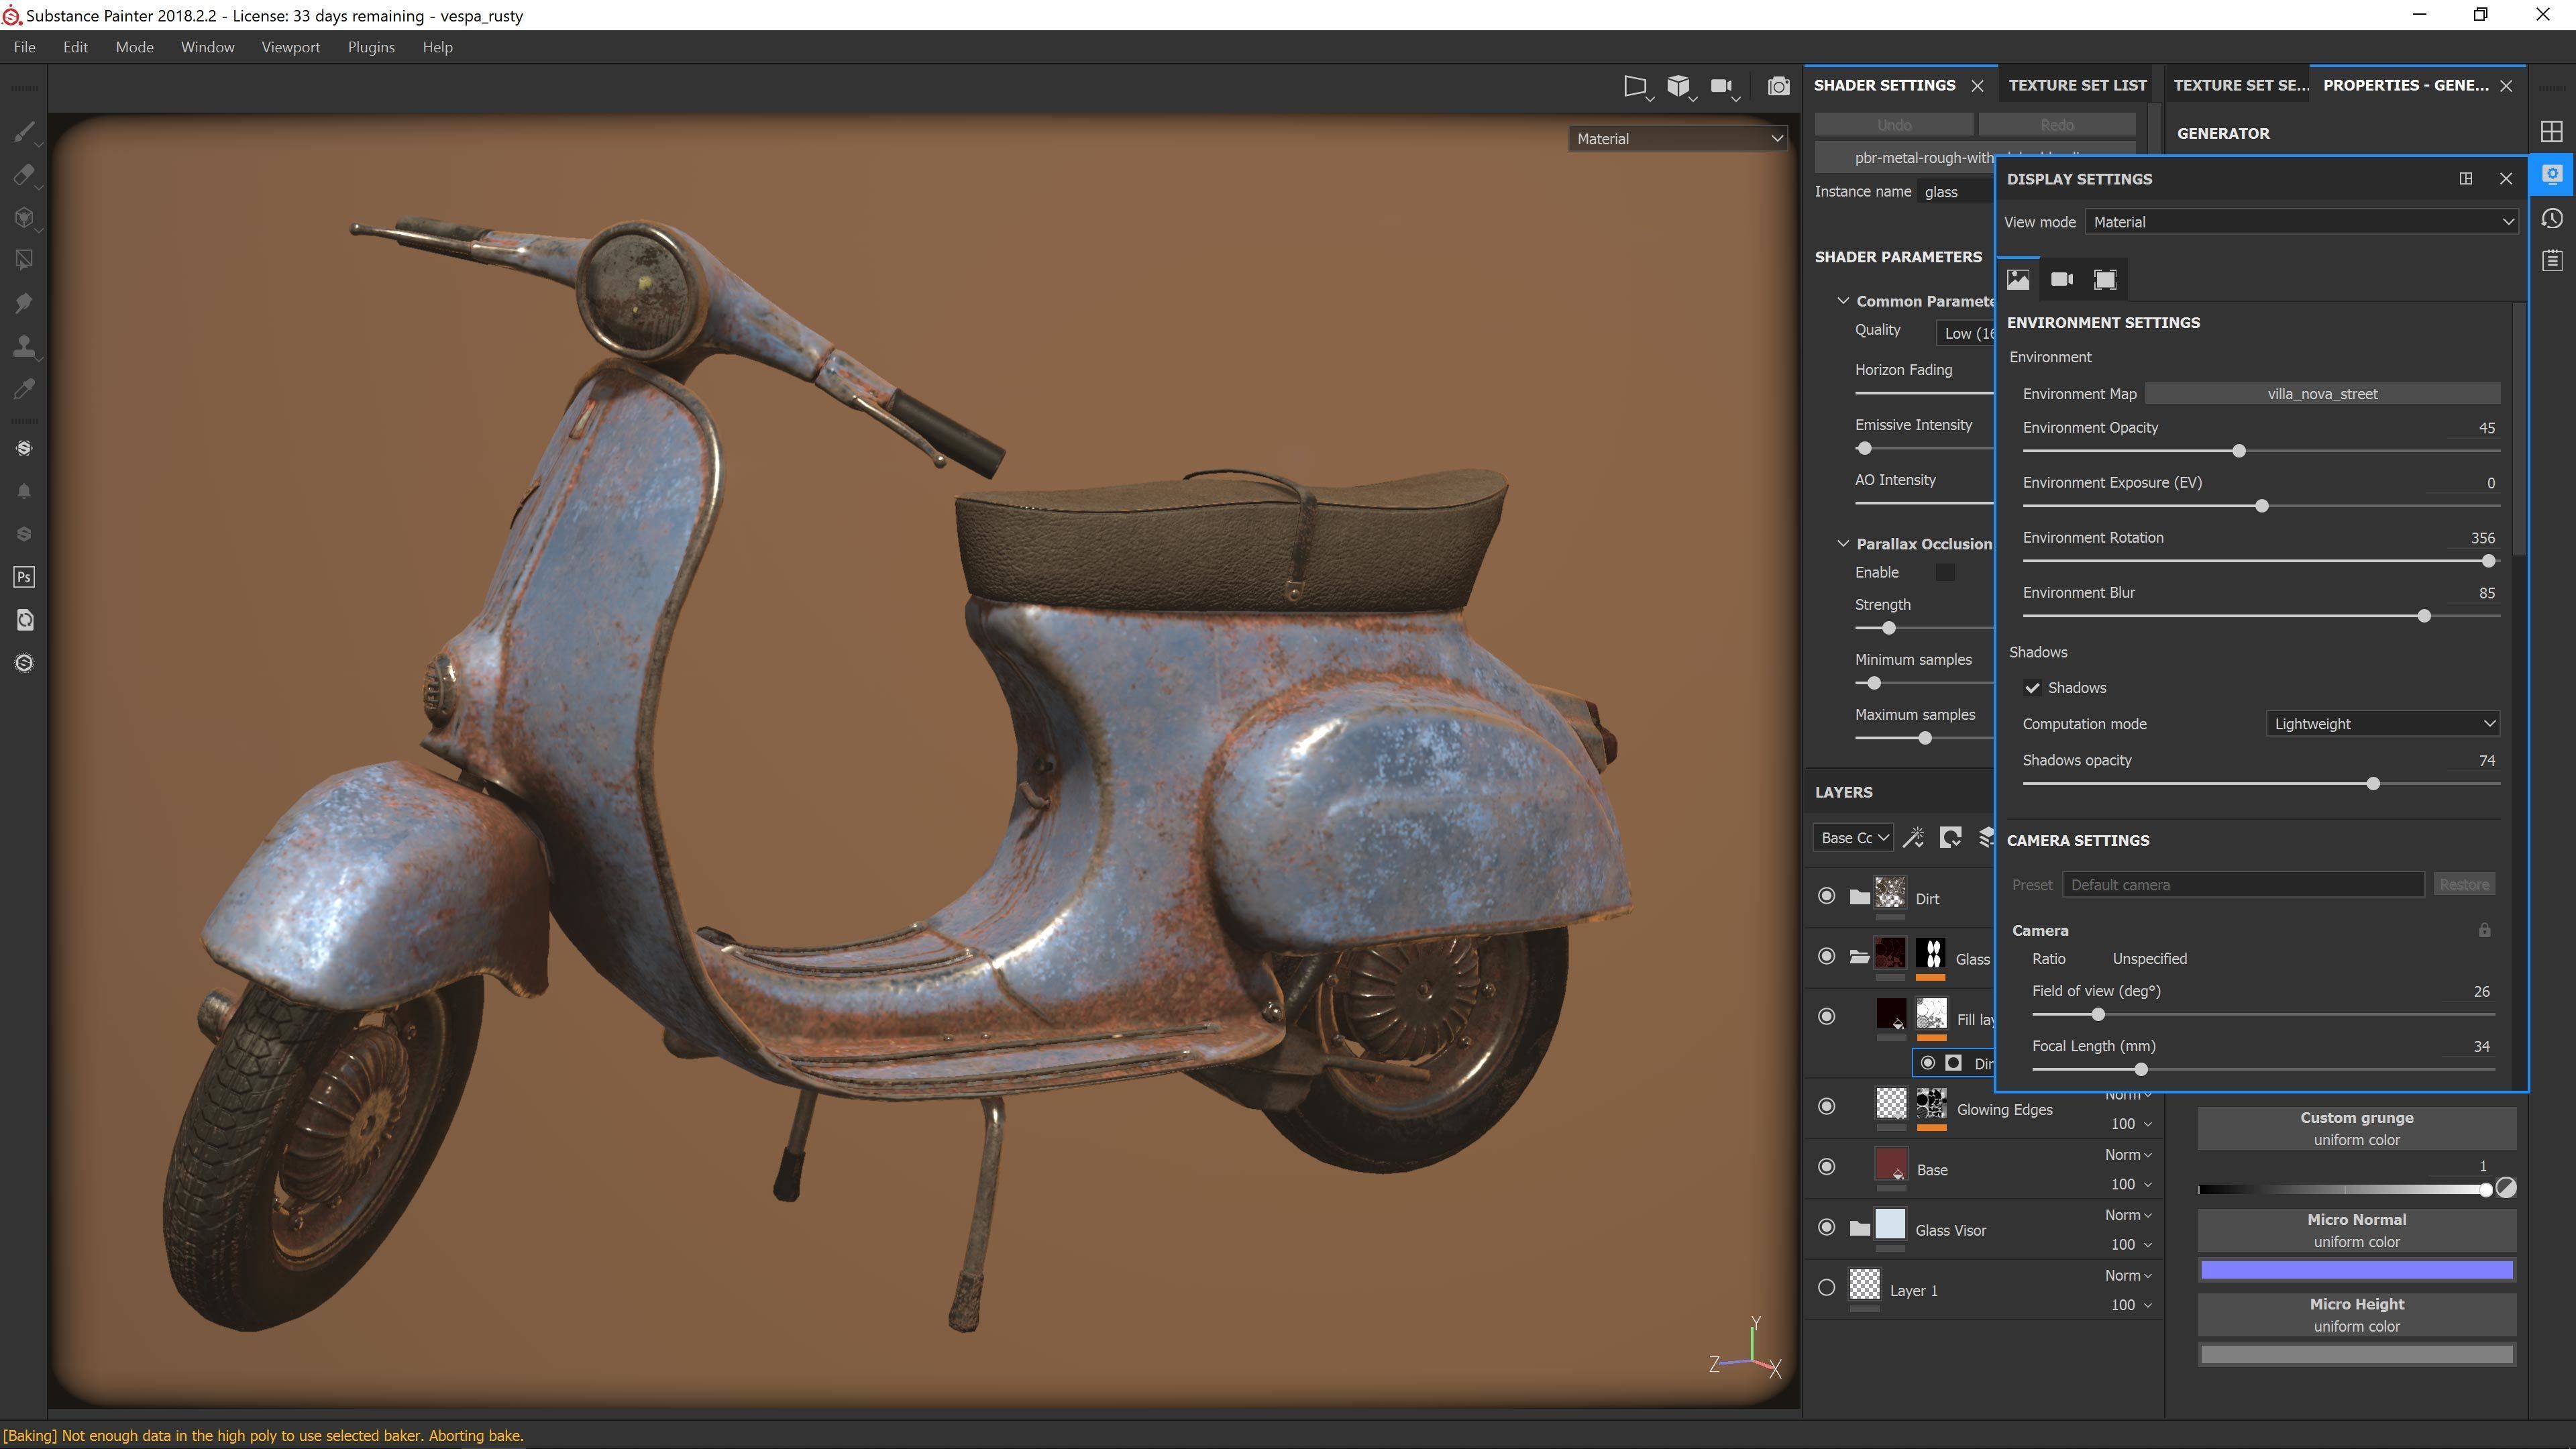Click the pbr-metal-rough shader button
Viewport: 2576px width, 1449px height.
pos(1905,158)
